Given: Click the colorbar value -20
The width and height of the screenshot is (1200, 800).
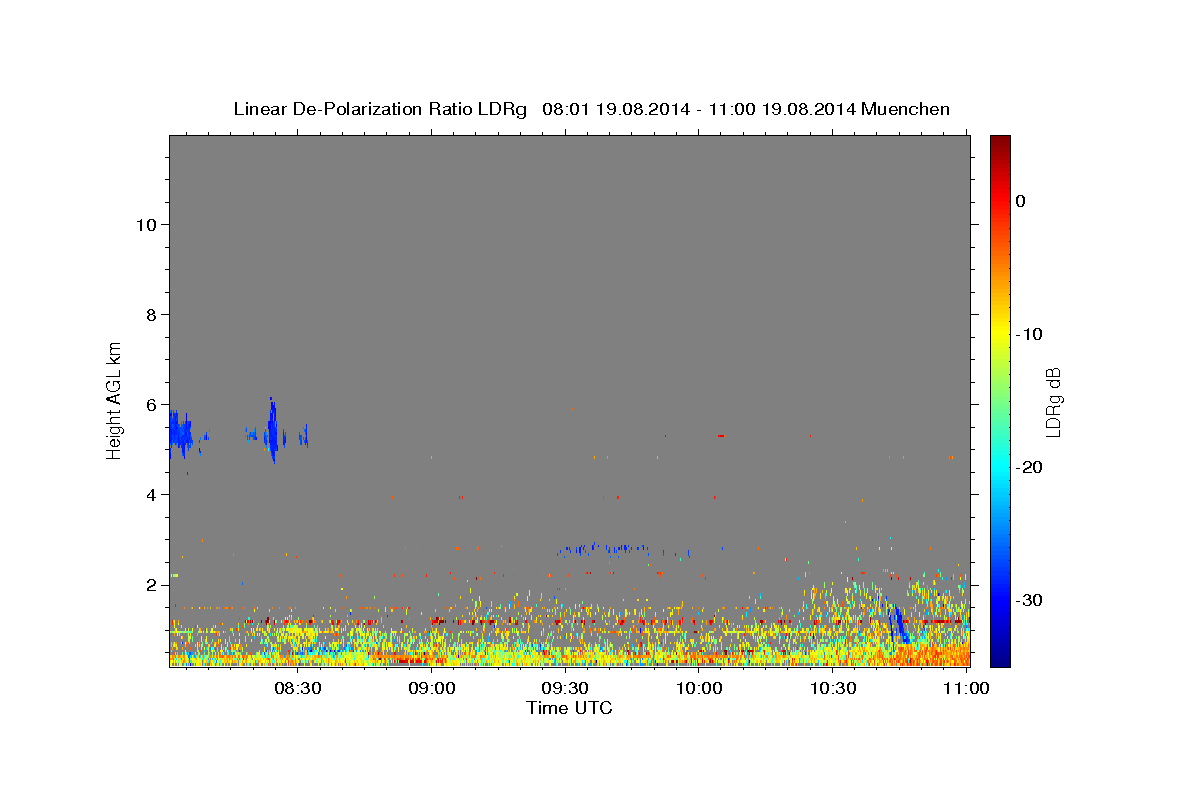Looking at the screenshot, I should point(1029,467).
